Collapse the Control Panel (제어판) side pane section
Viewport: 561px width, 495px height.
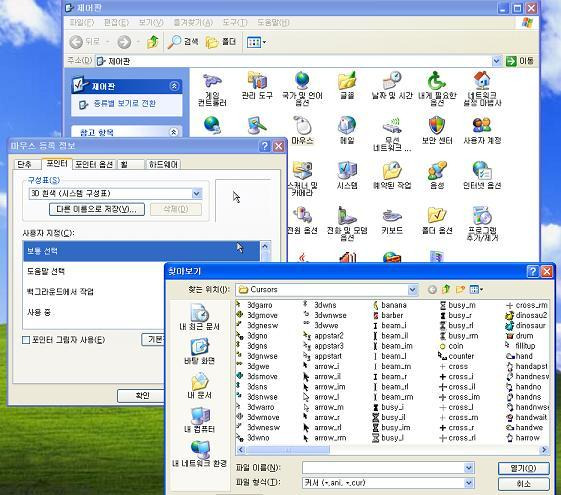click(x=174, y=86)
